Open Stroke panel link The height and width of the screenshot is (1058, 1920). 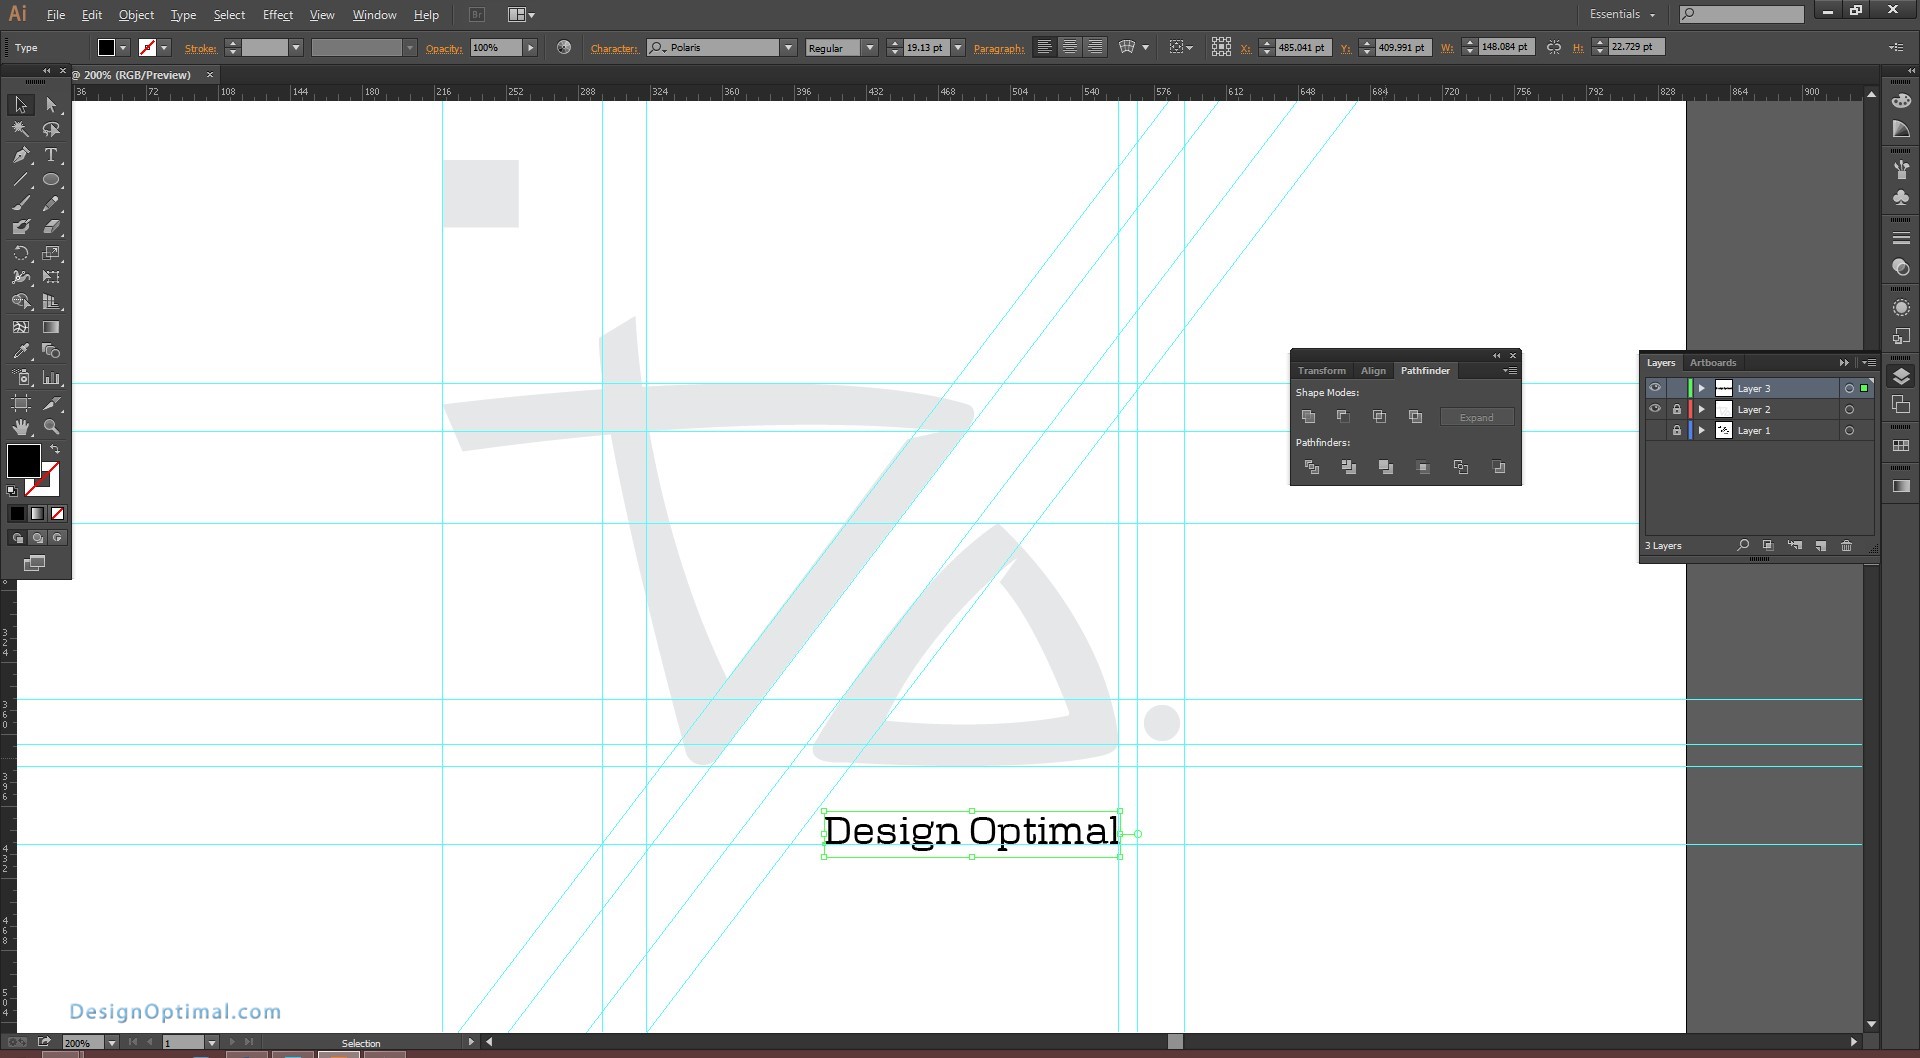click(x=200, y=48)
